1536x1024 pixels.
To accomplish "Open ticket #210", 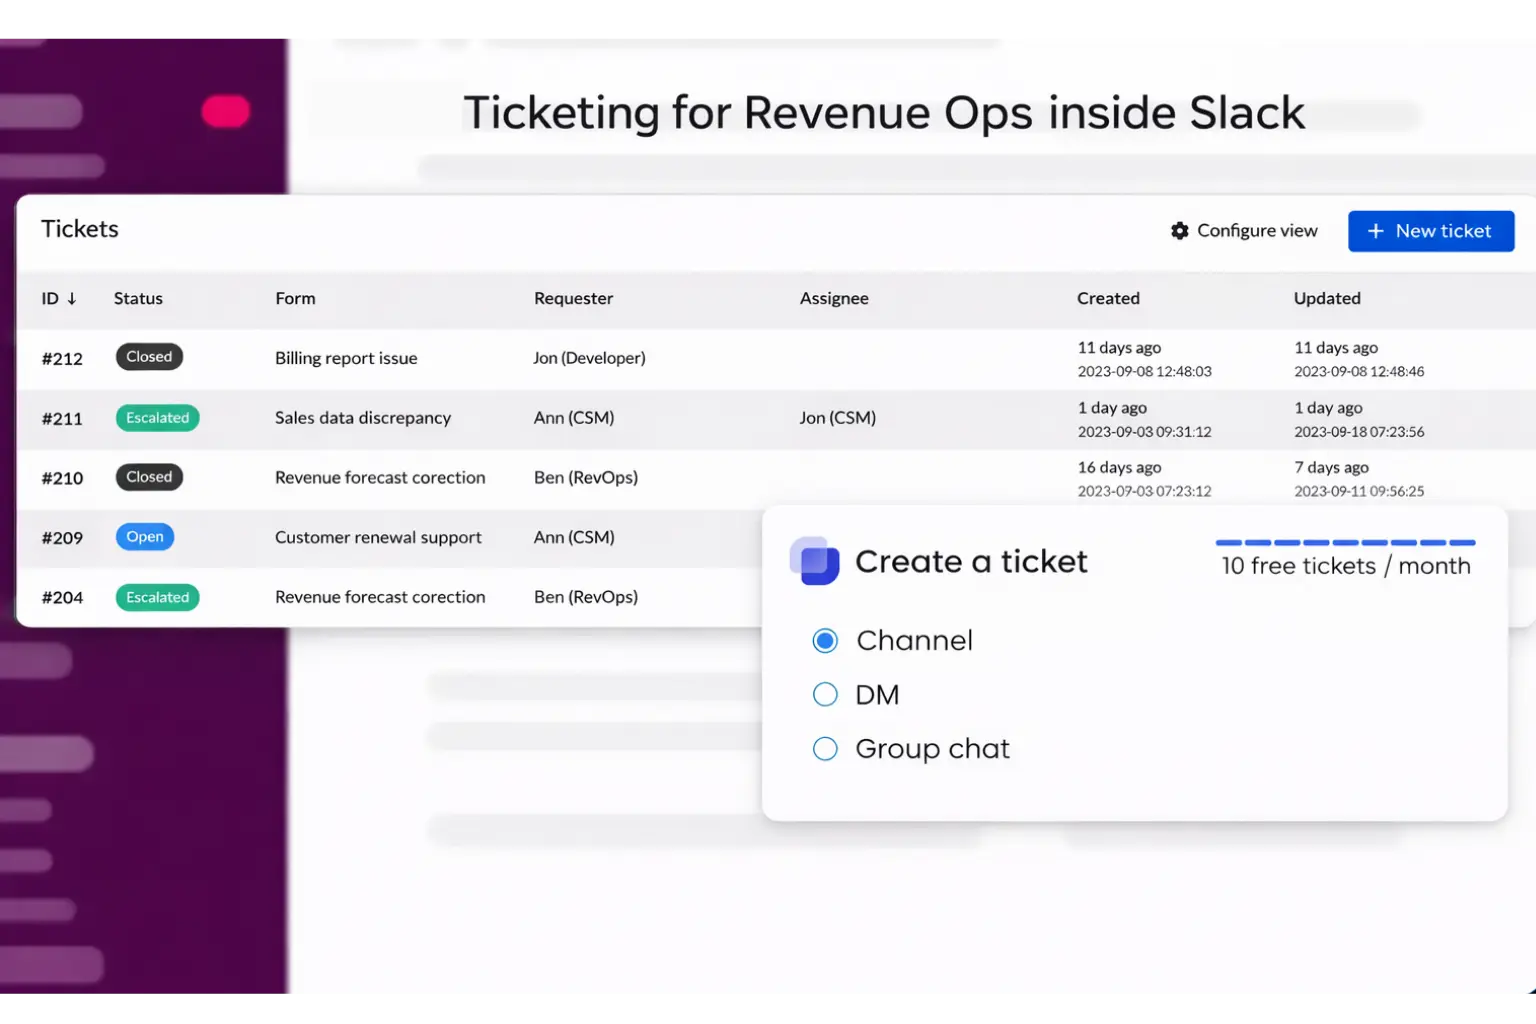I will coord(62,479).
